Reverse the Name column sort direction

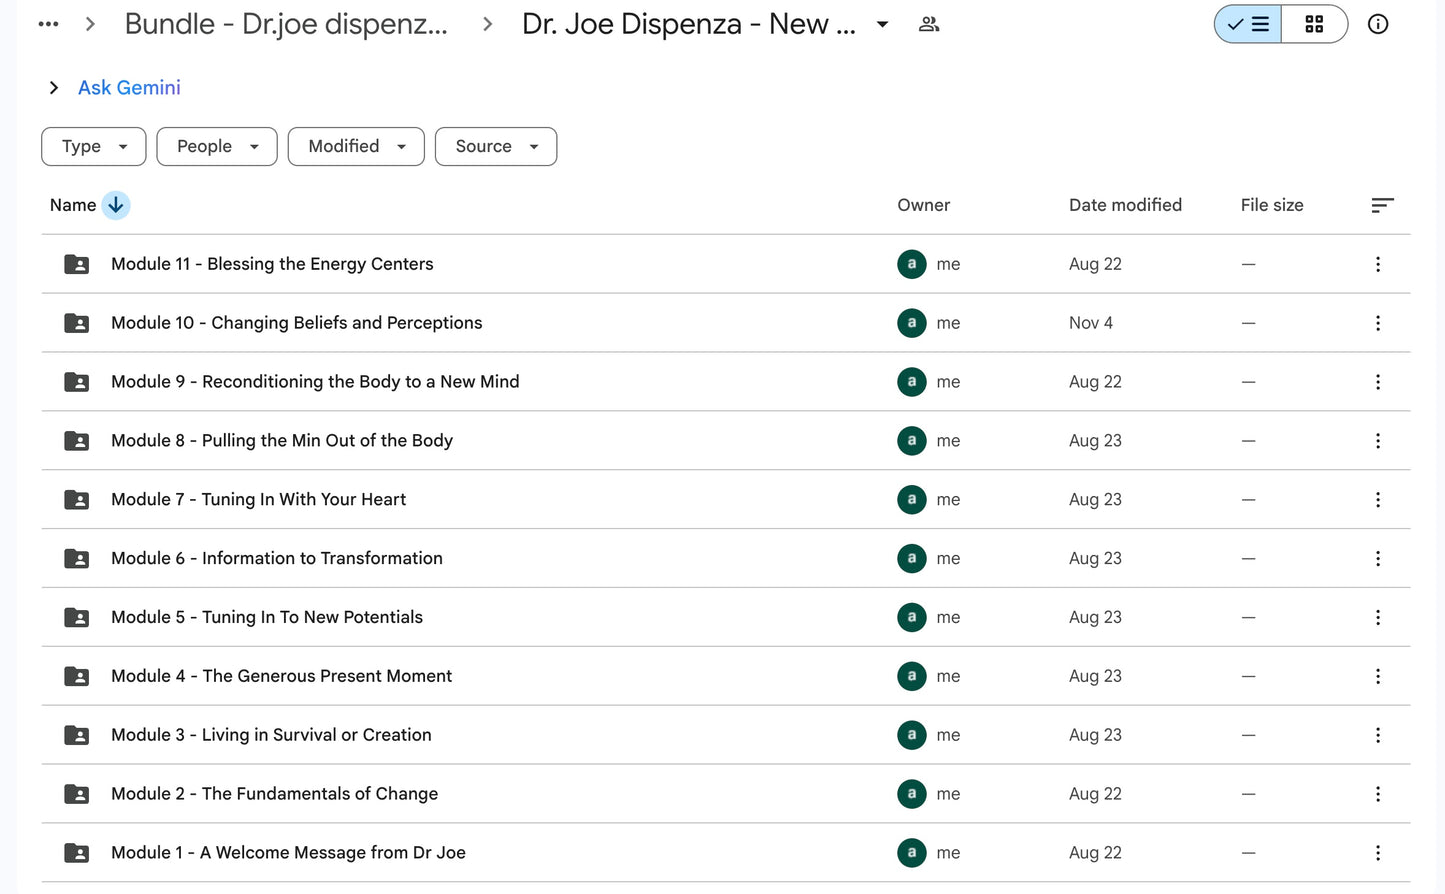click(x=116, y=205)
